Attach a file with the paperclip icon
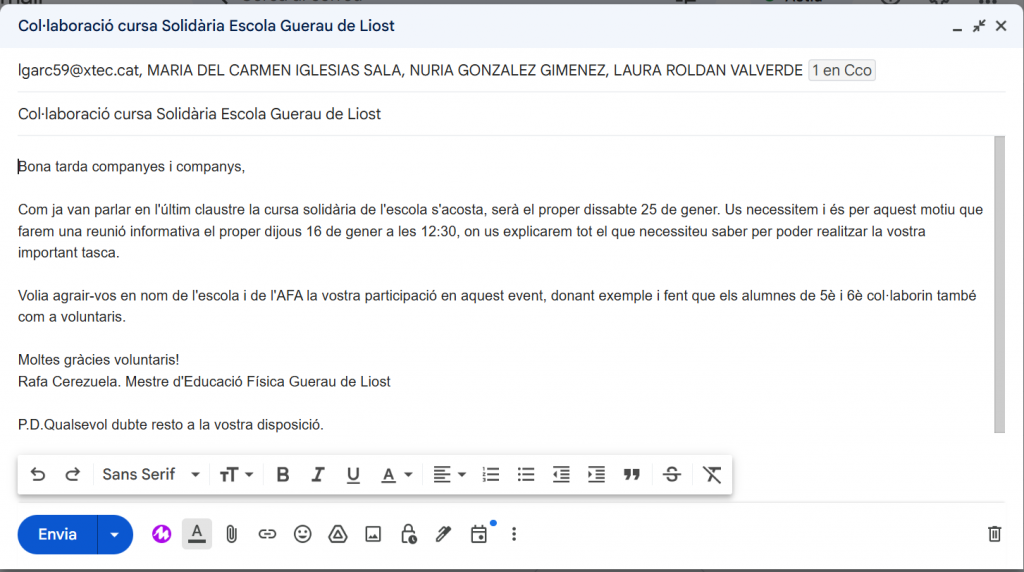Screen dimensions: 1024x572 pos(231,534)
